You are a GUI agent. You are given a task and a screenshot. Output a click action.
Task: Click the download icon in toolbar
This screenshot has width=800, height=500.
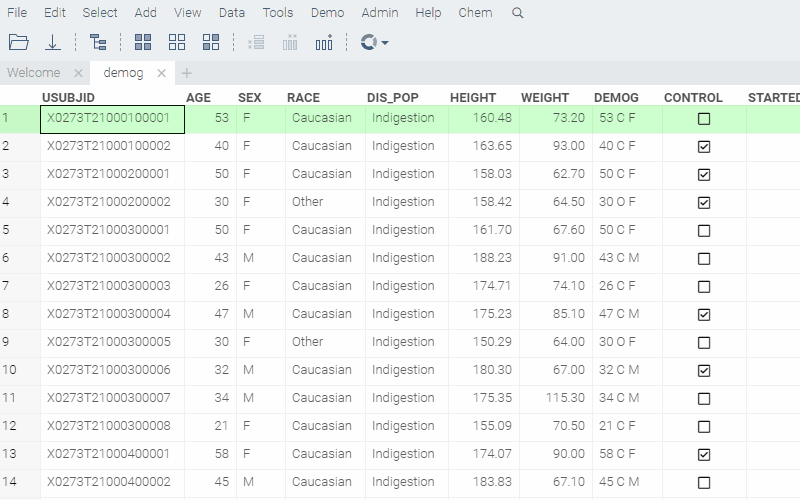(53, 42)
